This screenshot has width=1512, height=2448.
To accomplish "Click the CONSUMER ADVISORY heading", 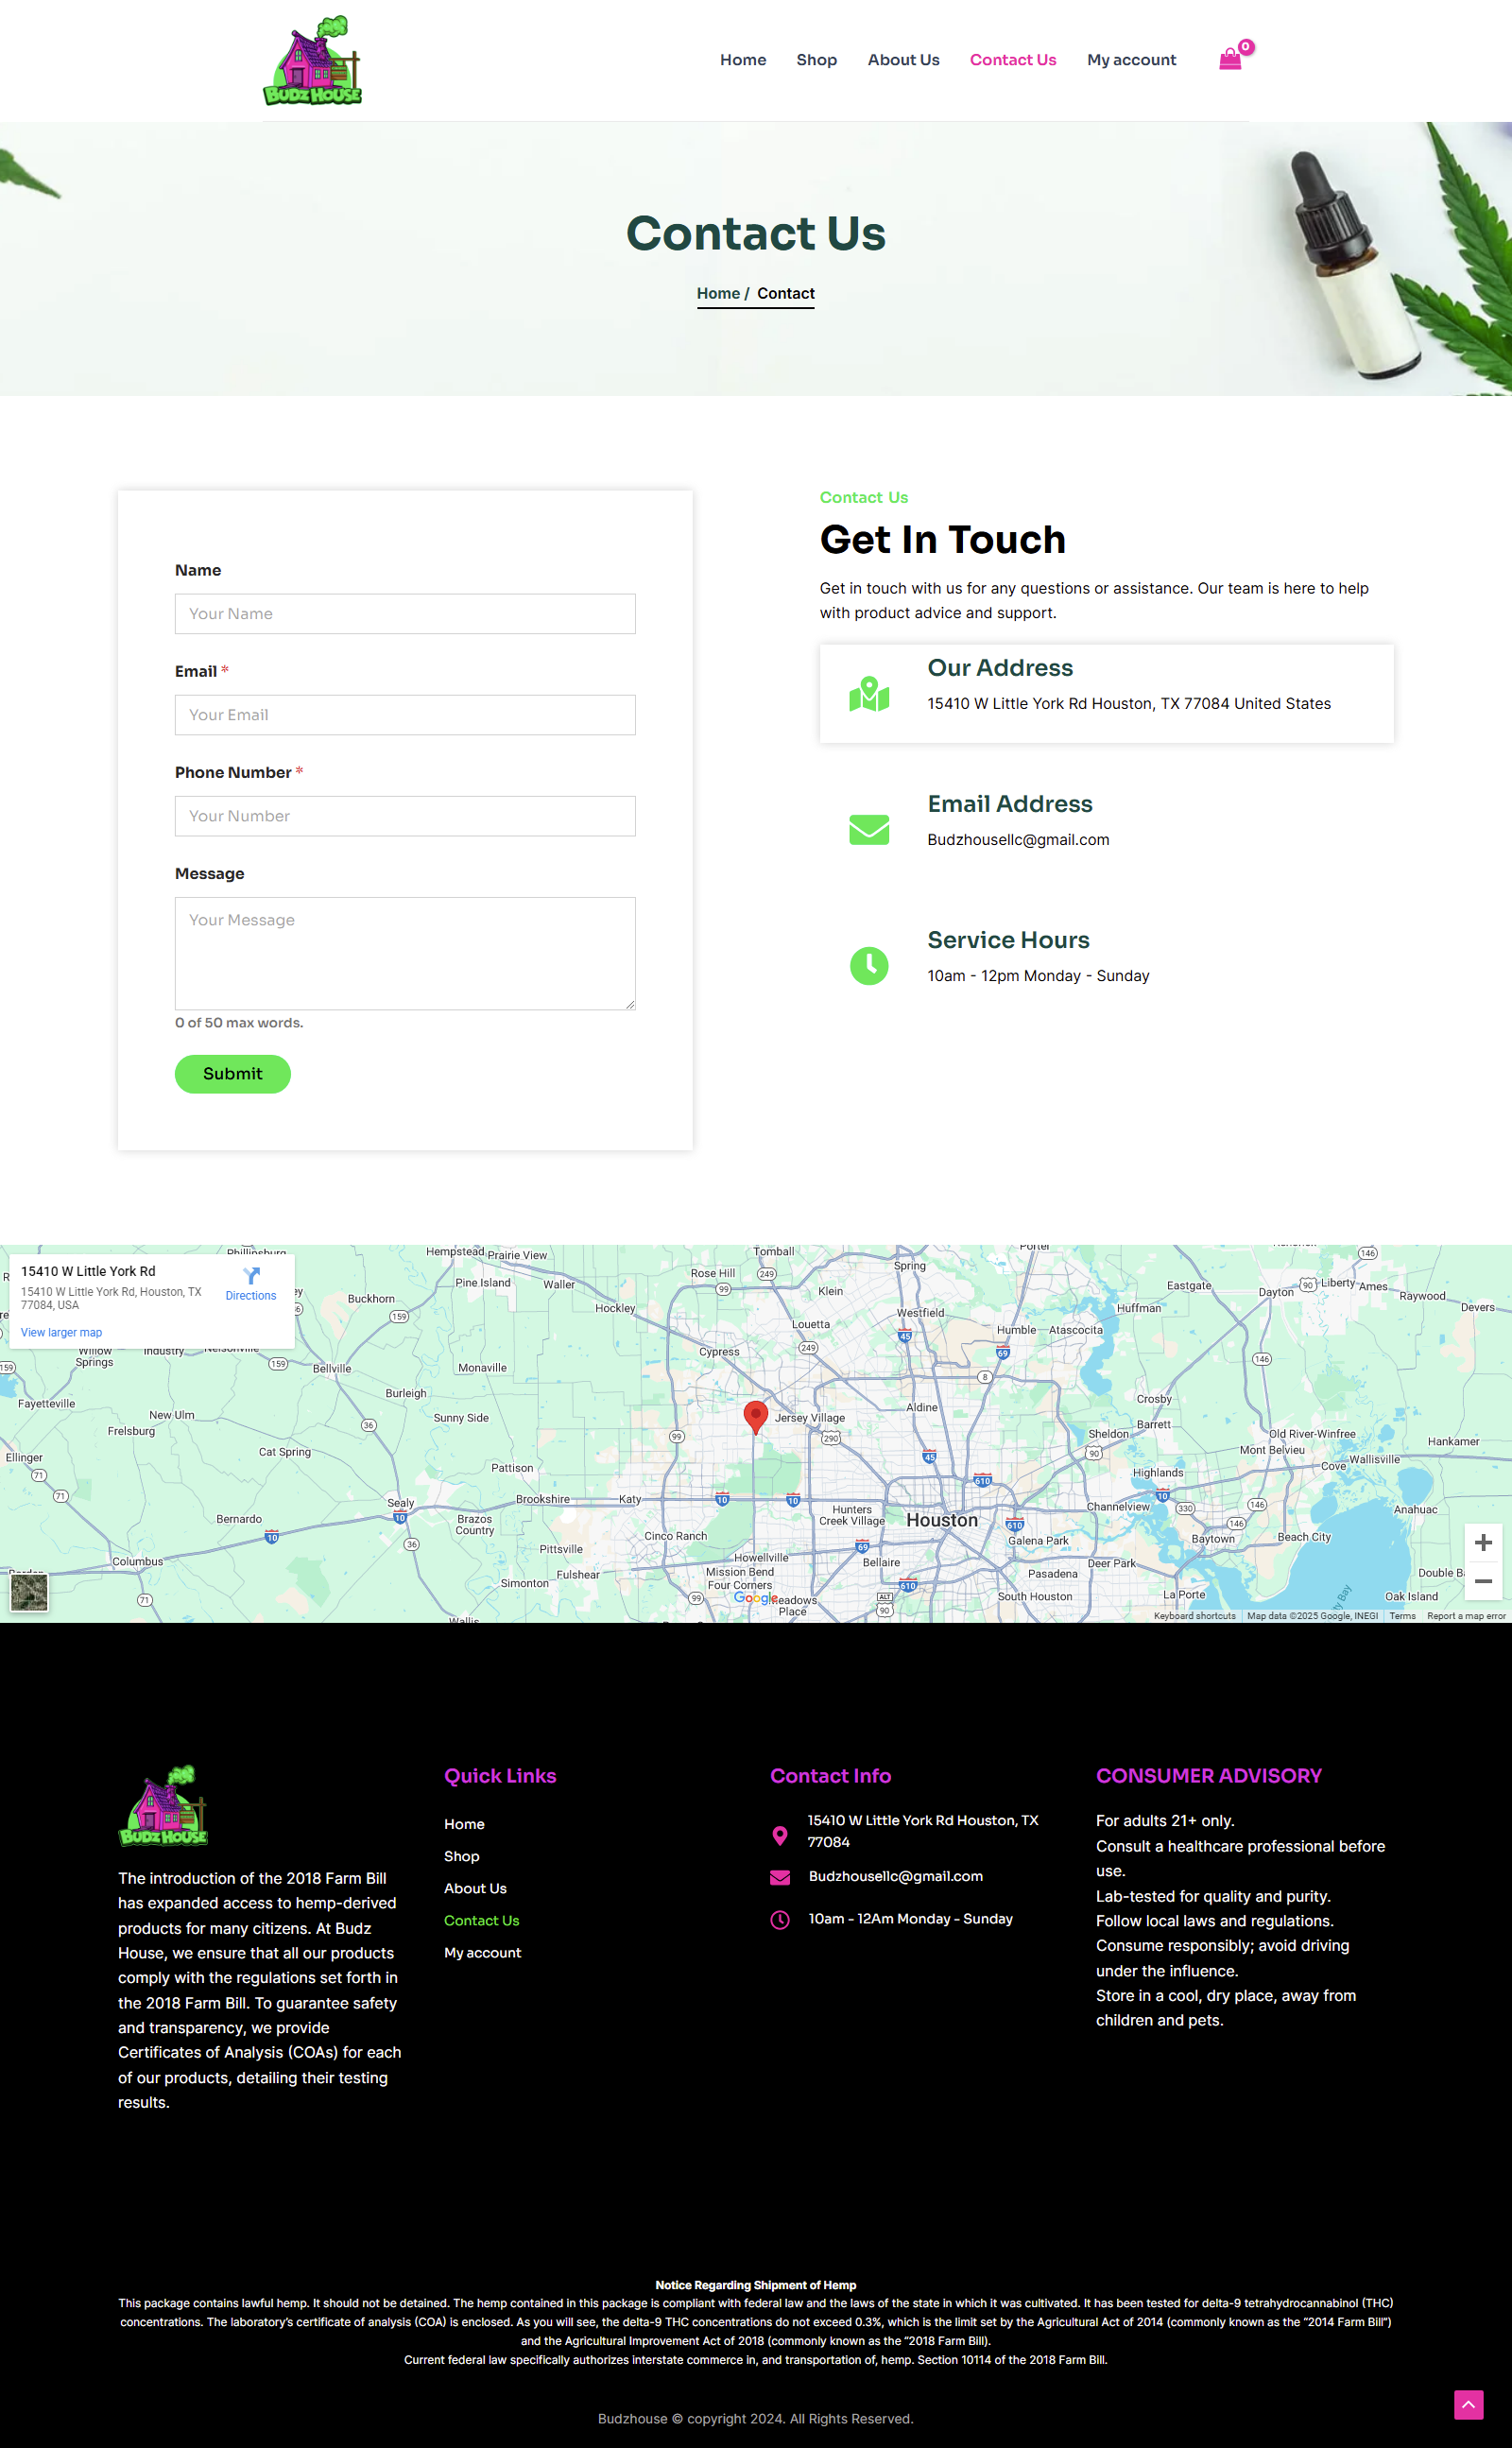I will (1208, 1776).
